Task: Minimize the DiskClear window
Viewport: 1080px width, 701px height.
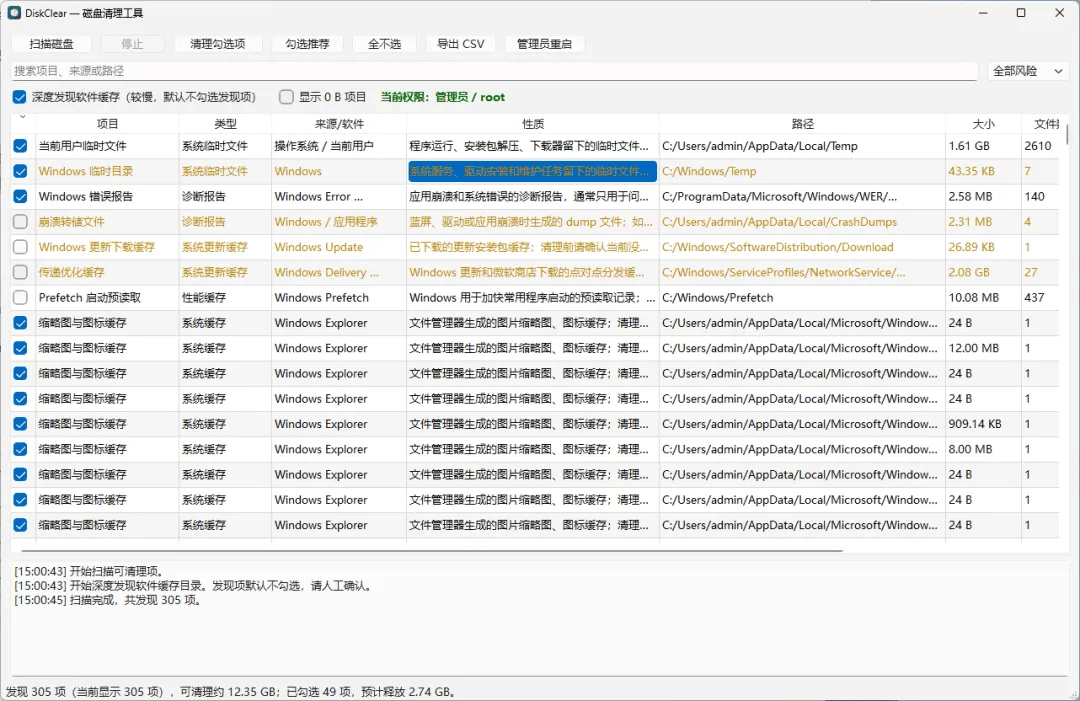Action: click(x=983, y=13)
